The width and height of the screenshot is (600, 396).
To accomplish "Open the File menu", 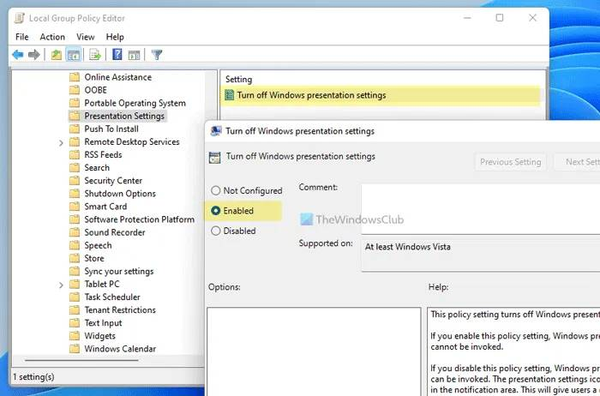I will [22, 37].
